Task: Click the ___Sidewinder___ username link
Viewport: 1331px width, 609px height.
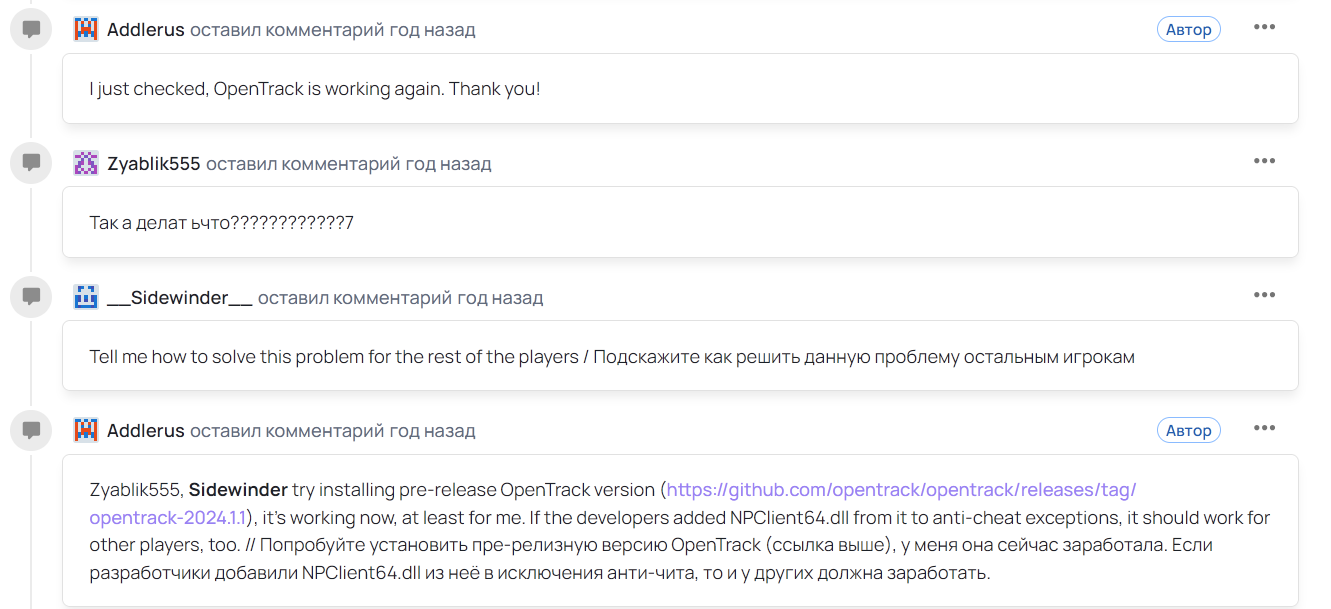Action: (x=179, y=298)
